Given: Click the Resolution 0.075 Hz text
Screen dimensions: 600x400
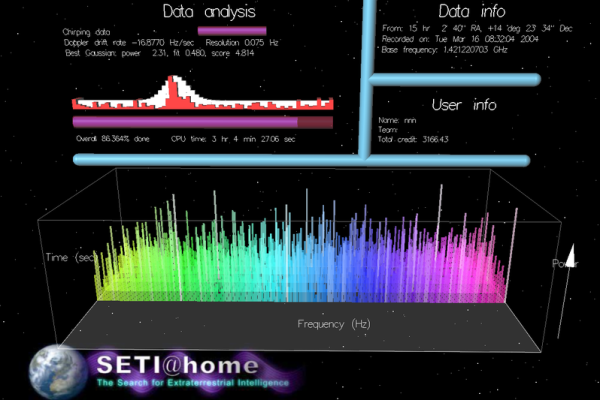Looking at the screenshot, I should point(242,42).
